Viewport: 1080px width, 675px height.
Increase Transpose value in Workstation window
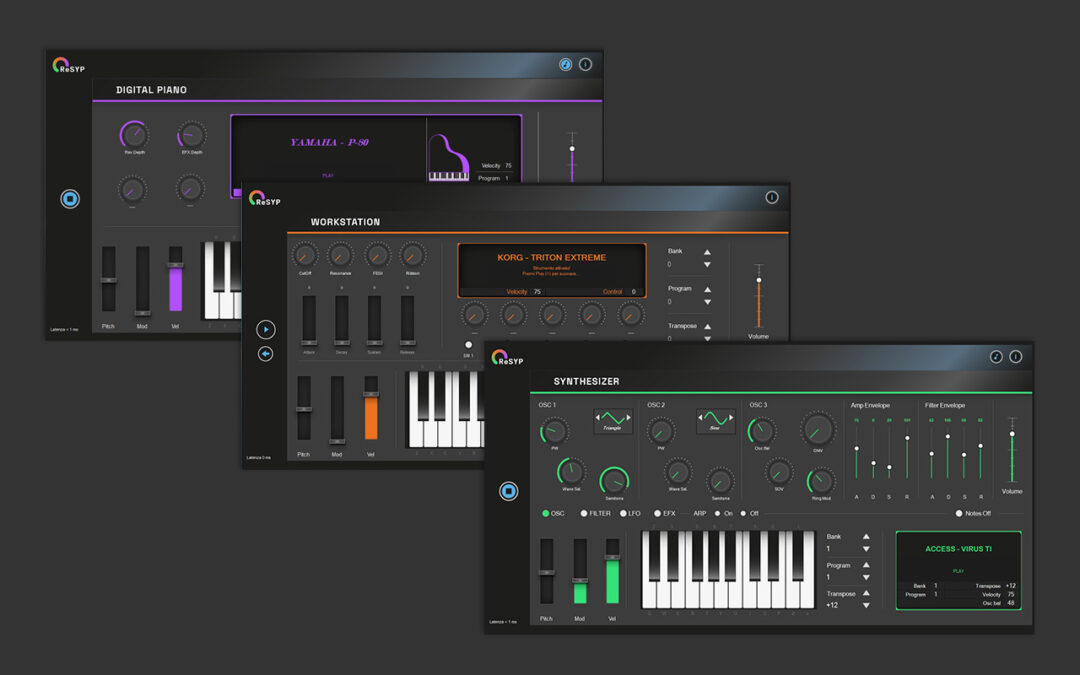pos(707,326)
